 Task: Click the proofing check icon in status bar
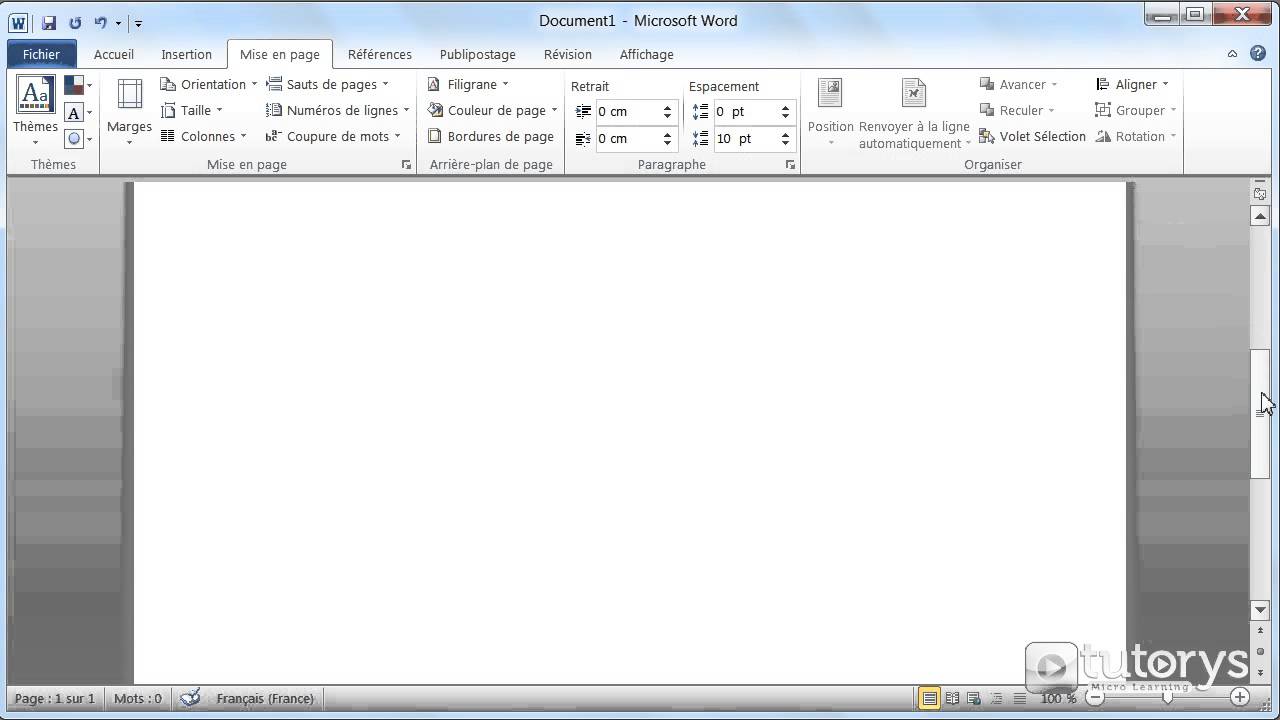click(x=190, y=698)
